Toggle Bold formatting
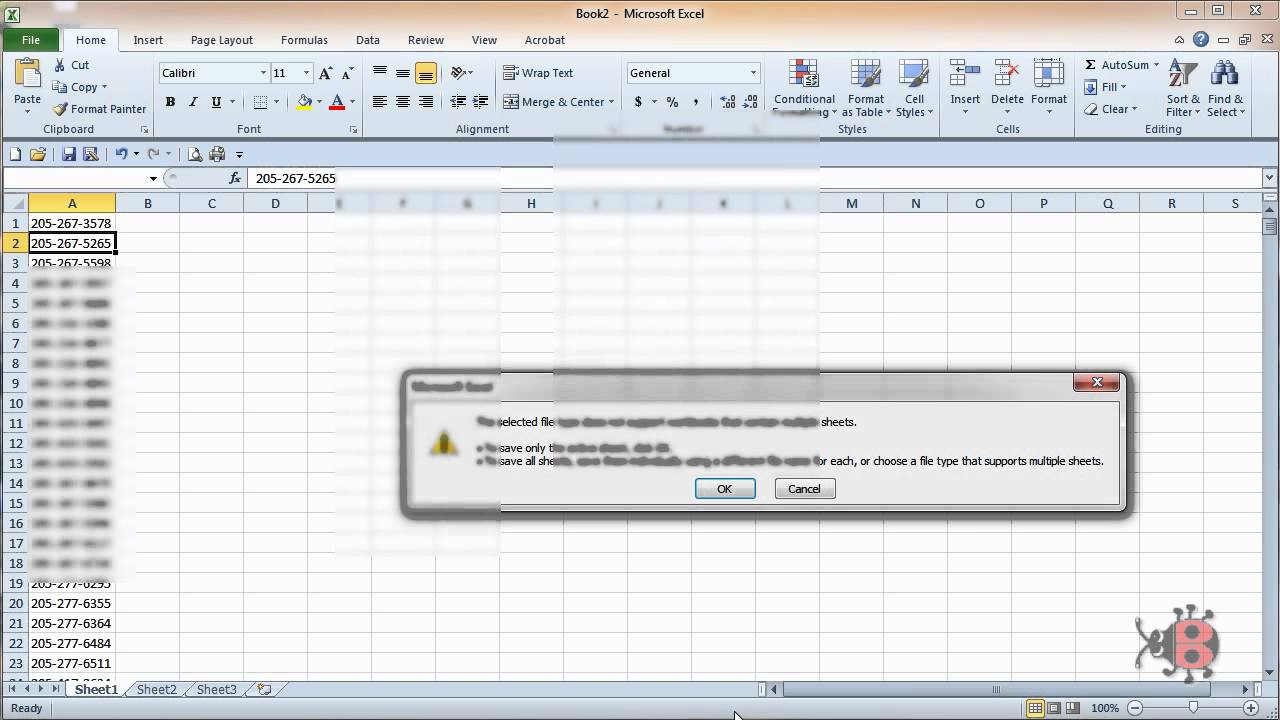The width and height of the screenshot is (1280, 720). coord(170,102)
